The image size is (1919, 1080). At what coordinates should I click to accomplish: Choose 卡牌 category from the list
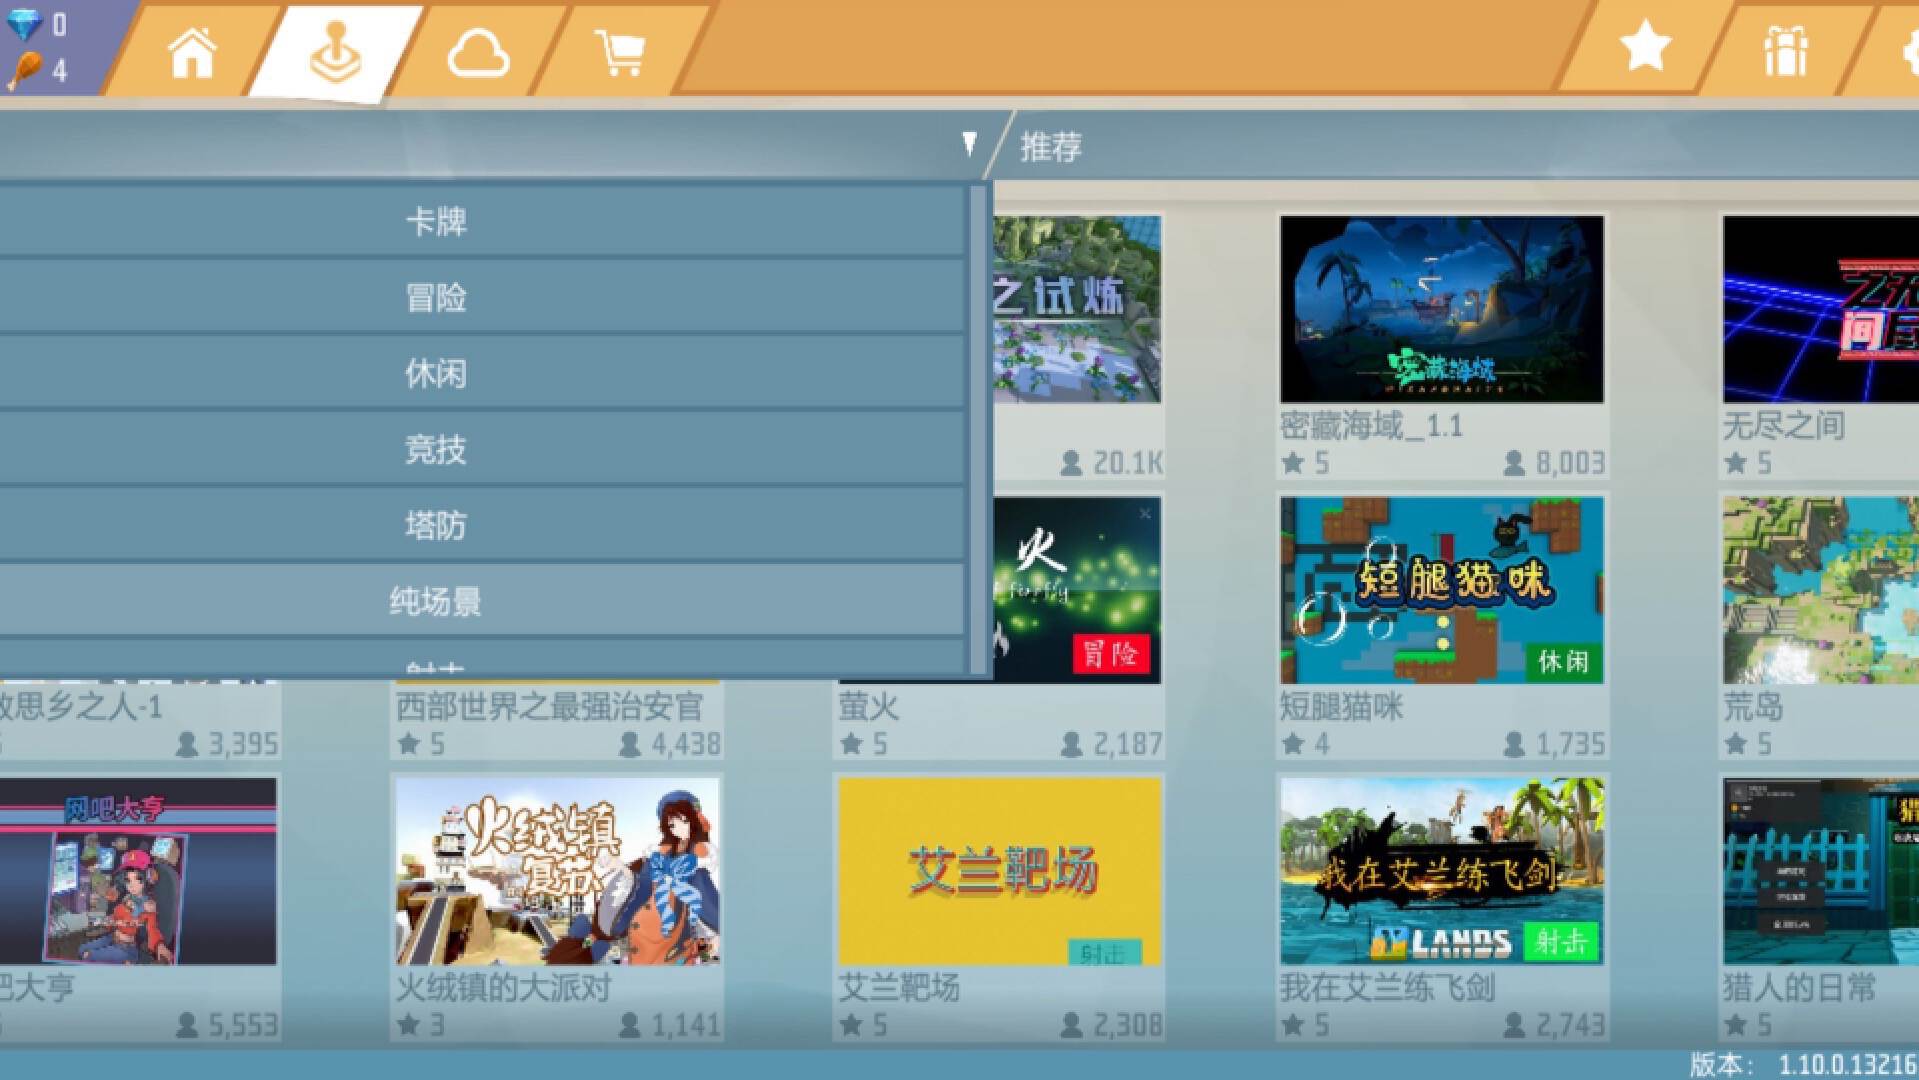coord(436,221)
